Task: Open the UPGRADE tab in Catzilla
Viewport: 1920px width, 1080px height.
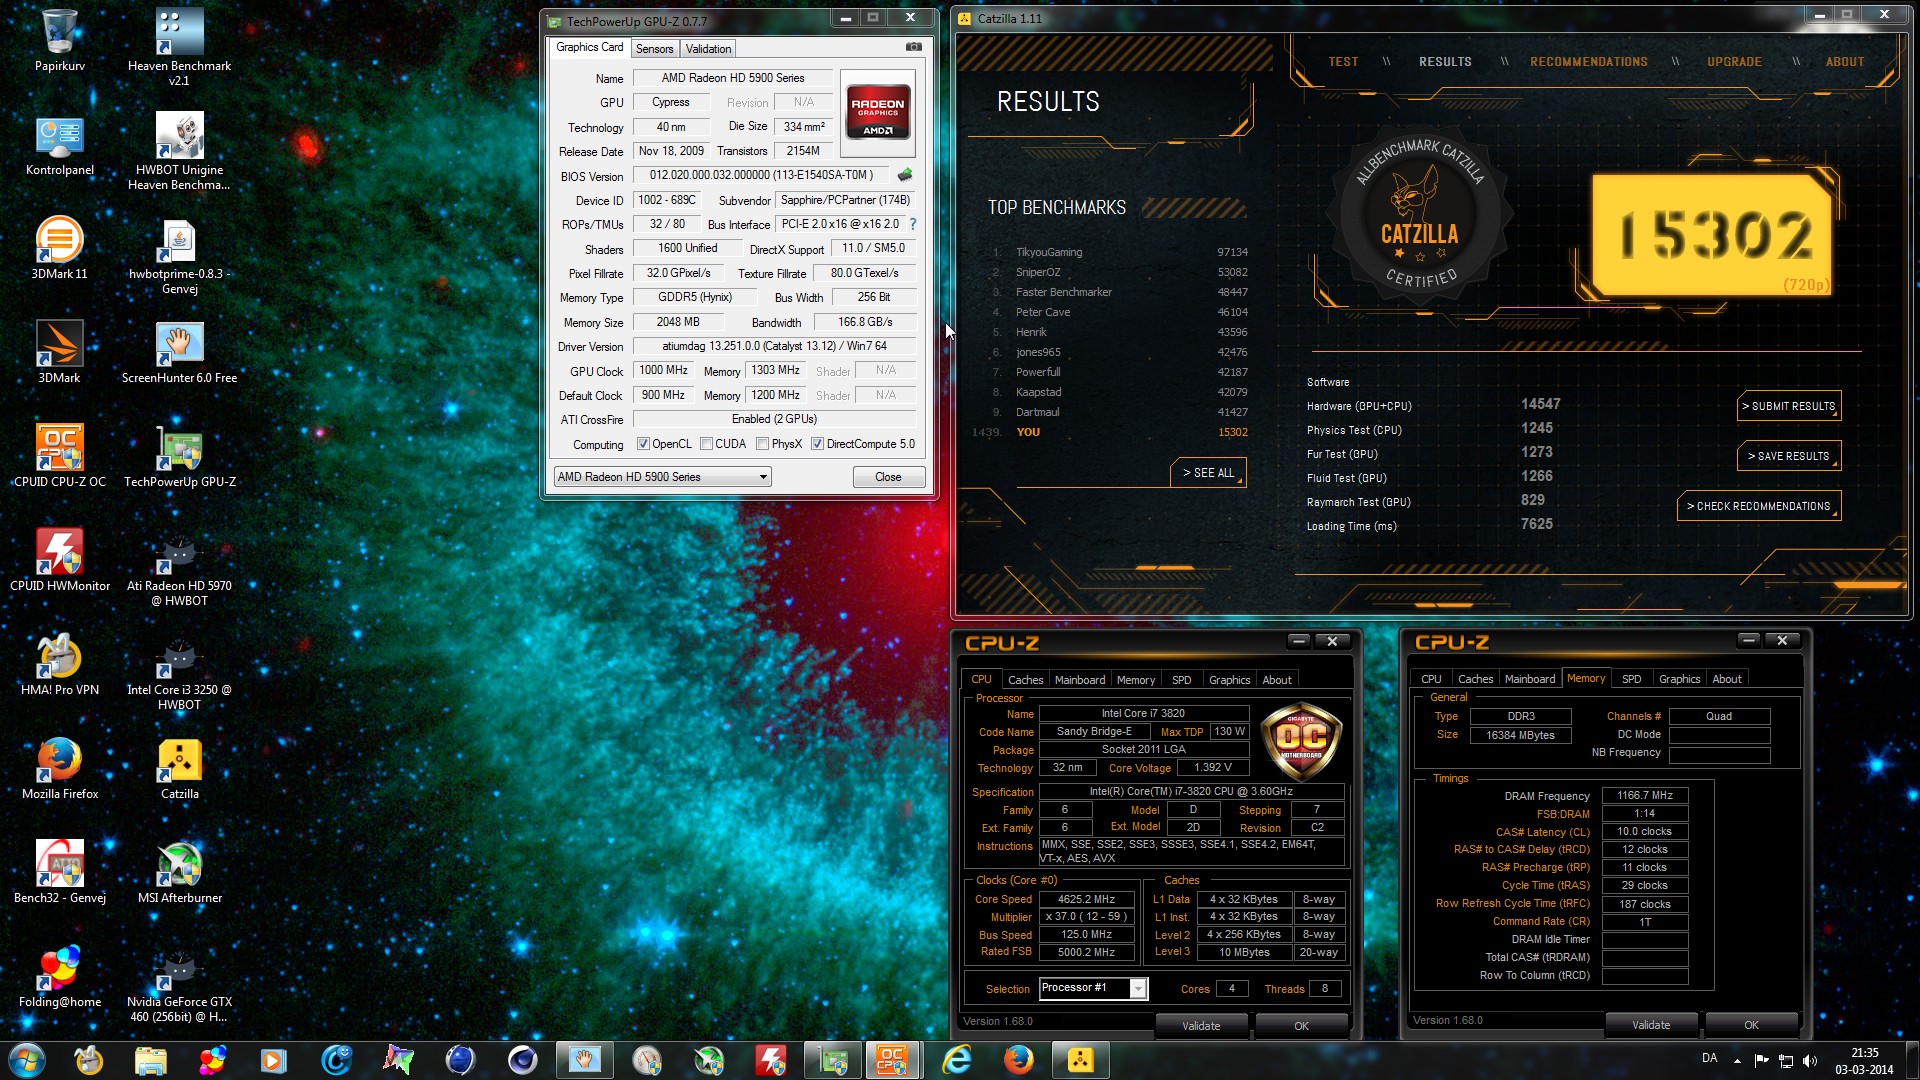Action: [1734, 62]
